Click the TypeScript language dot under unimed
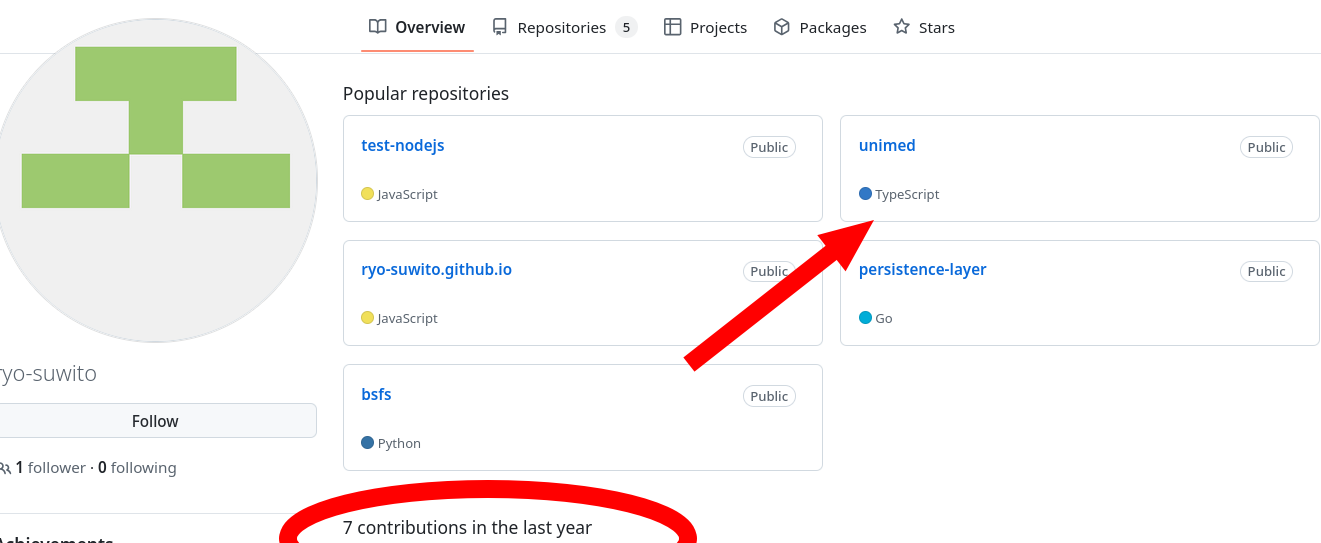Image resolution: width=1321 pixels, height=543 pixels. coord(865,194)
